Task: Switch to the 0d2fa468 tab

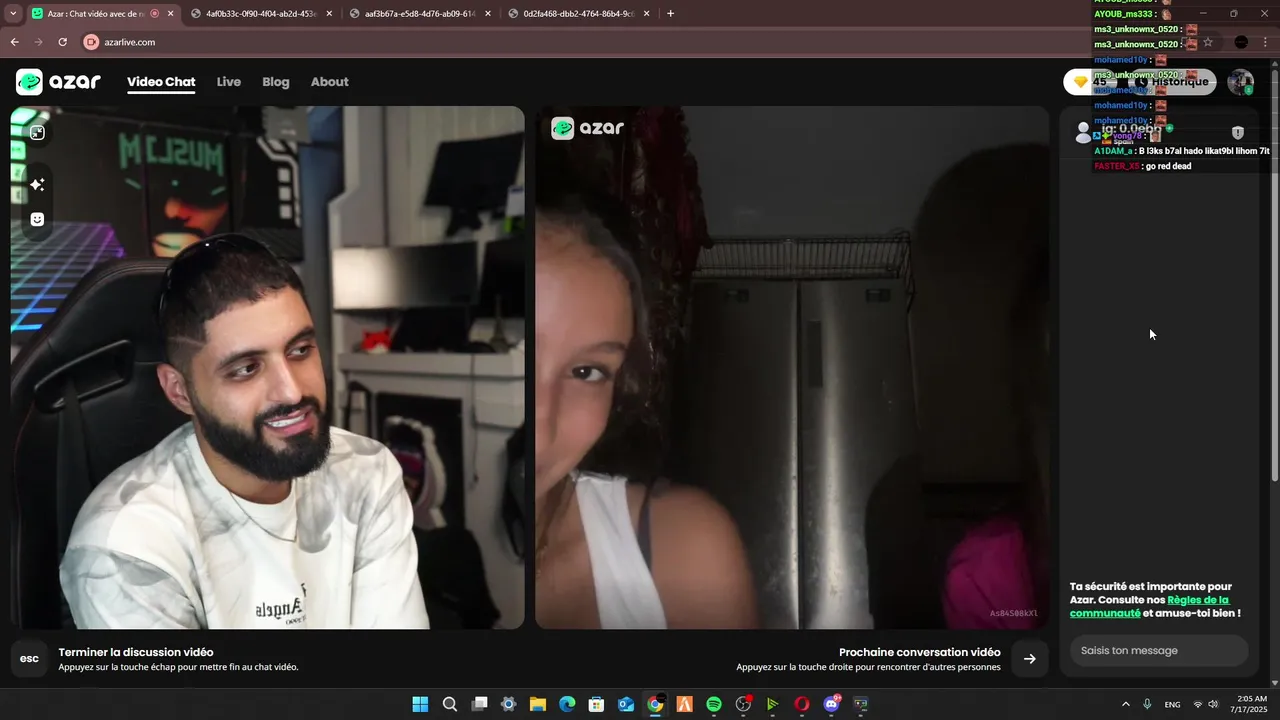Action: click(578, 14)
